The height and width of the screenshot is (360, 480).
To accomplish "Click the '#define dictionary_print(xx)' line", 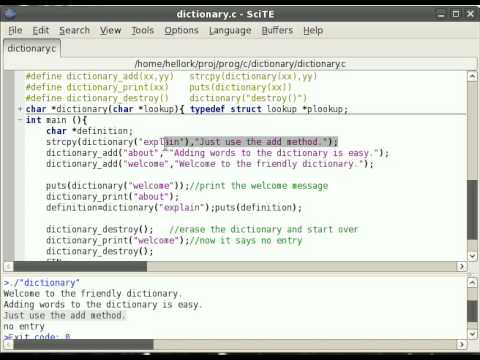I will click(159, 87).
